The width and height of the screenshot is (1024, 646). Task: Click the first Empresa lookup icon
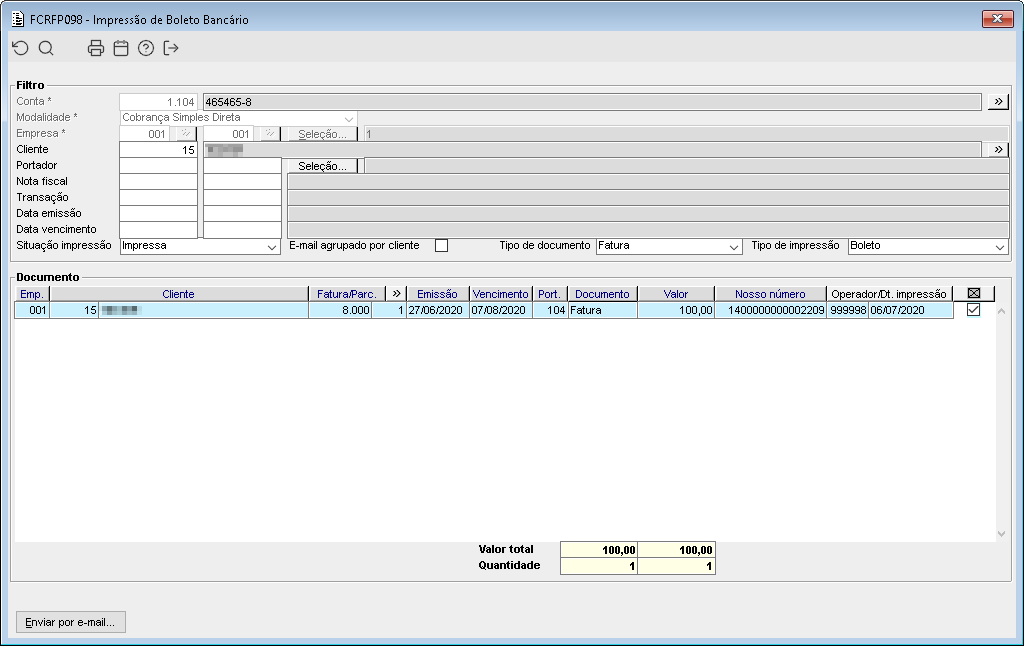pyautogui.click(x=186, y=133)
